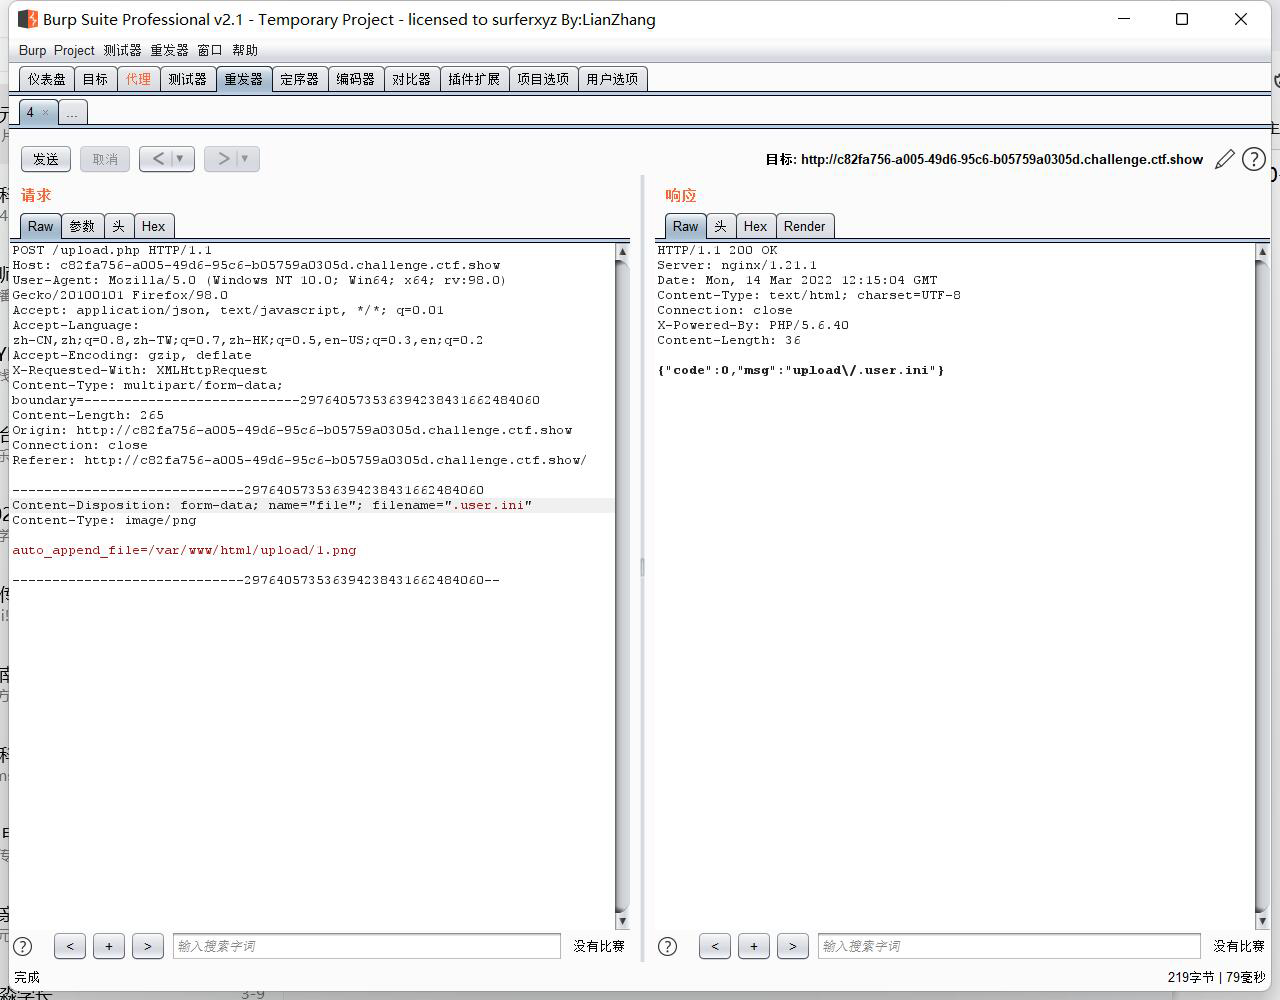Add new repeater tab with ... tab

[72, 113]
